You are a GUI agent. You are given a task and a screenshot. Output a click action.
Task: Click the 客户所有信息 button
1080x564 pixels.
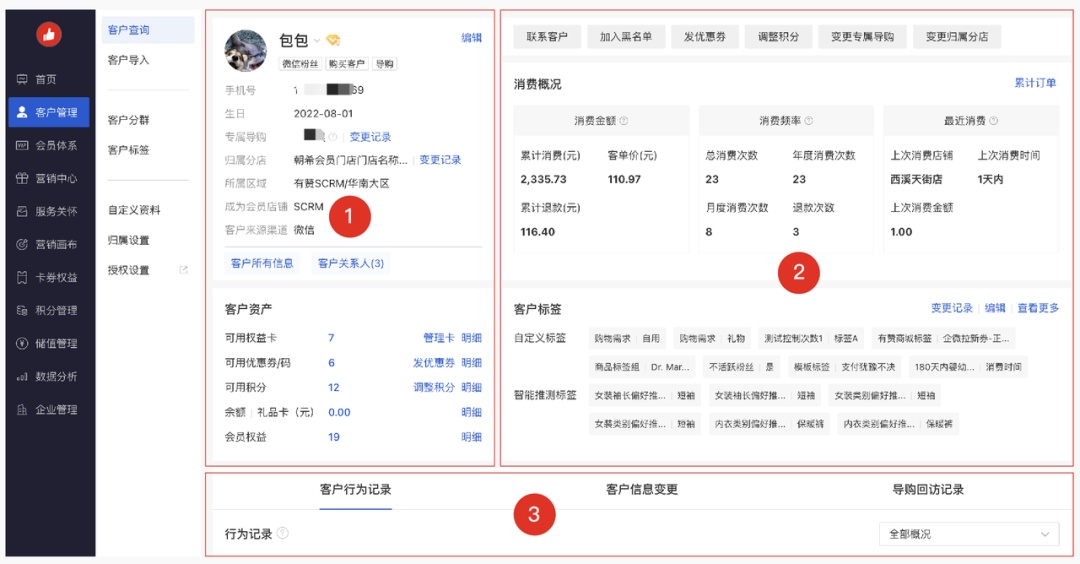pyautogui.click(x=262, y=263)
